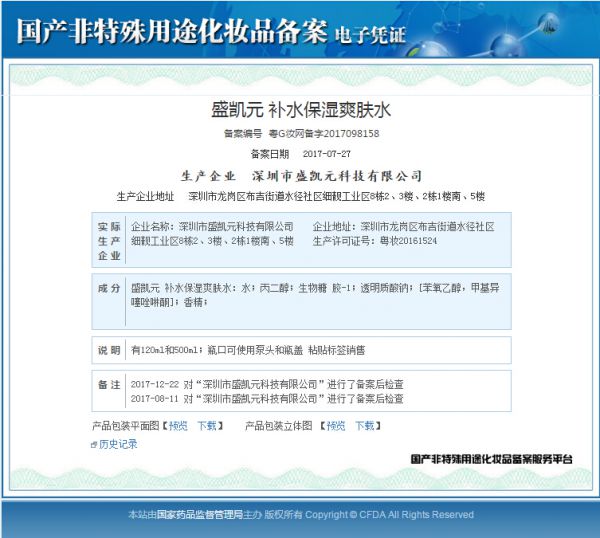Click the 电子凭证 banner subtitle

pos(370,35)
